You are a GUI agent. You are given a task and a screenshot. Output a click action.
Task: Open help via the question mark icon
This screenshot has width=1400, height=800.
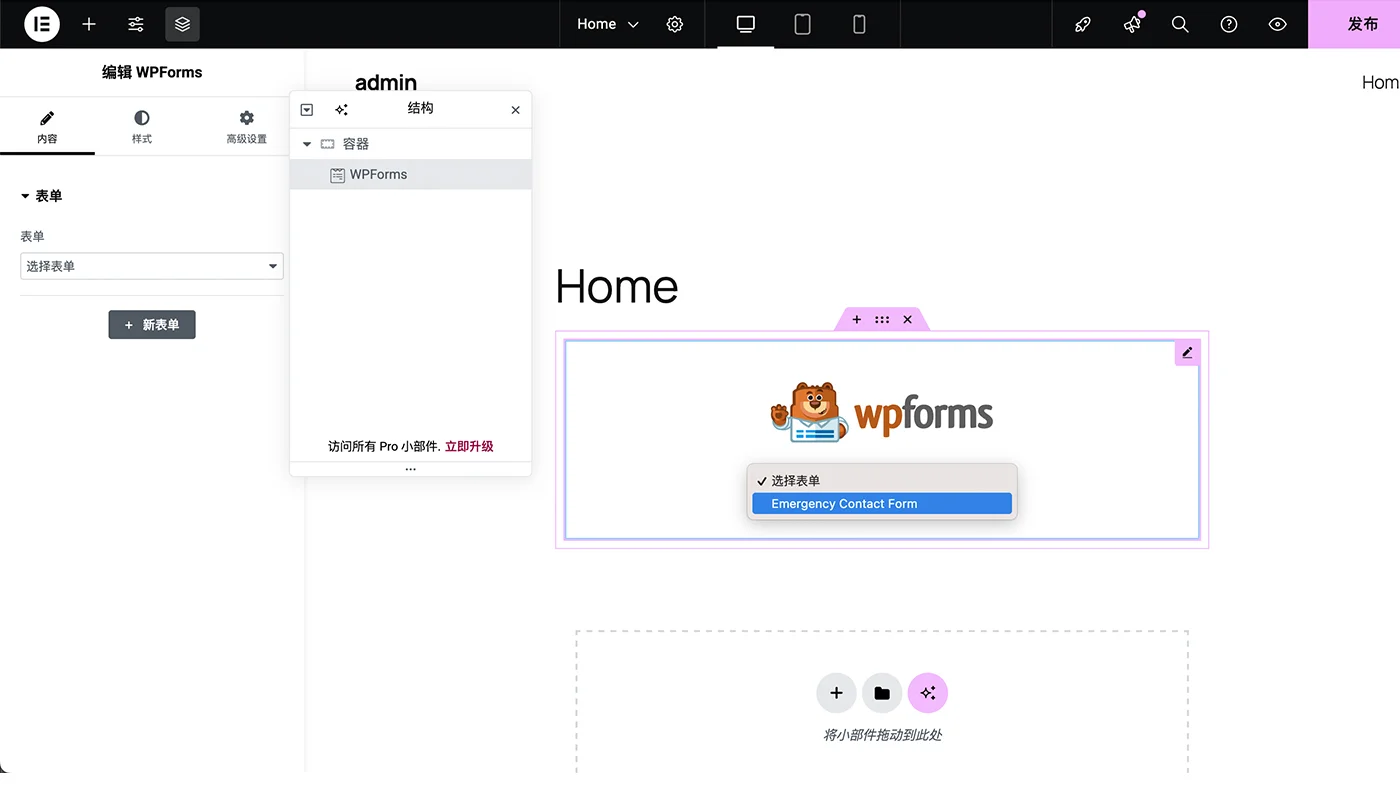tap(1228, 24)
